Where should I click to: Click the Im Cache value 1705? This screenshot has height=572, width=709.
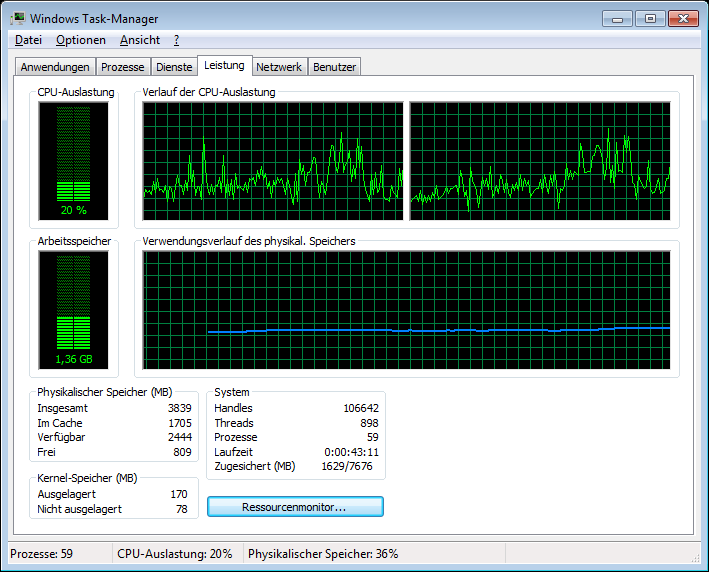[x=180, y=423]
